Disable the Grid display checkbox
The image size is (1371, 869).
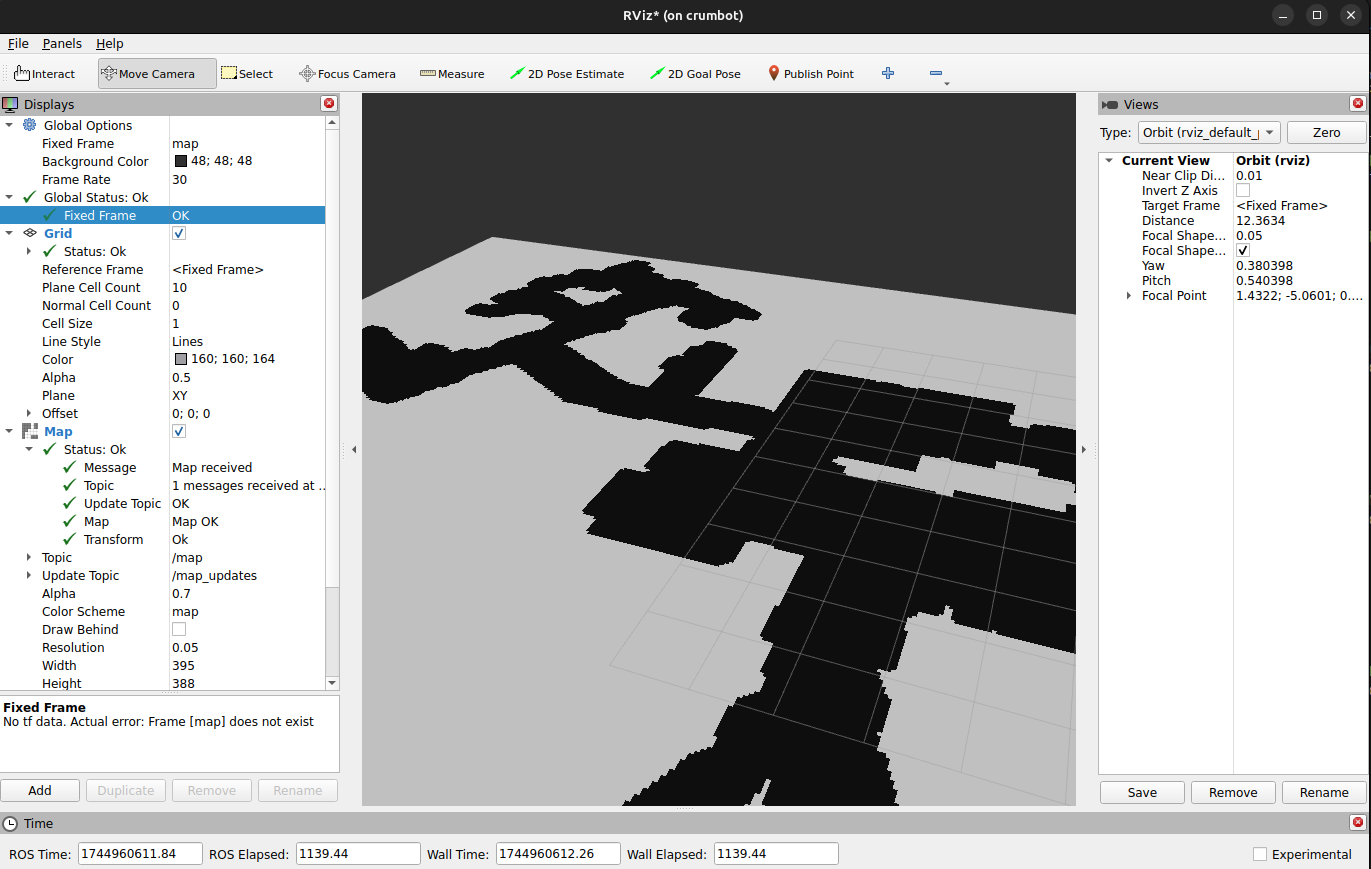pyautogui.click(x=178, y=233)
